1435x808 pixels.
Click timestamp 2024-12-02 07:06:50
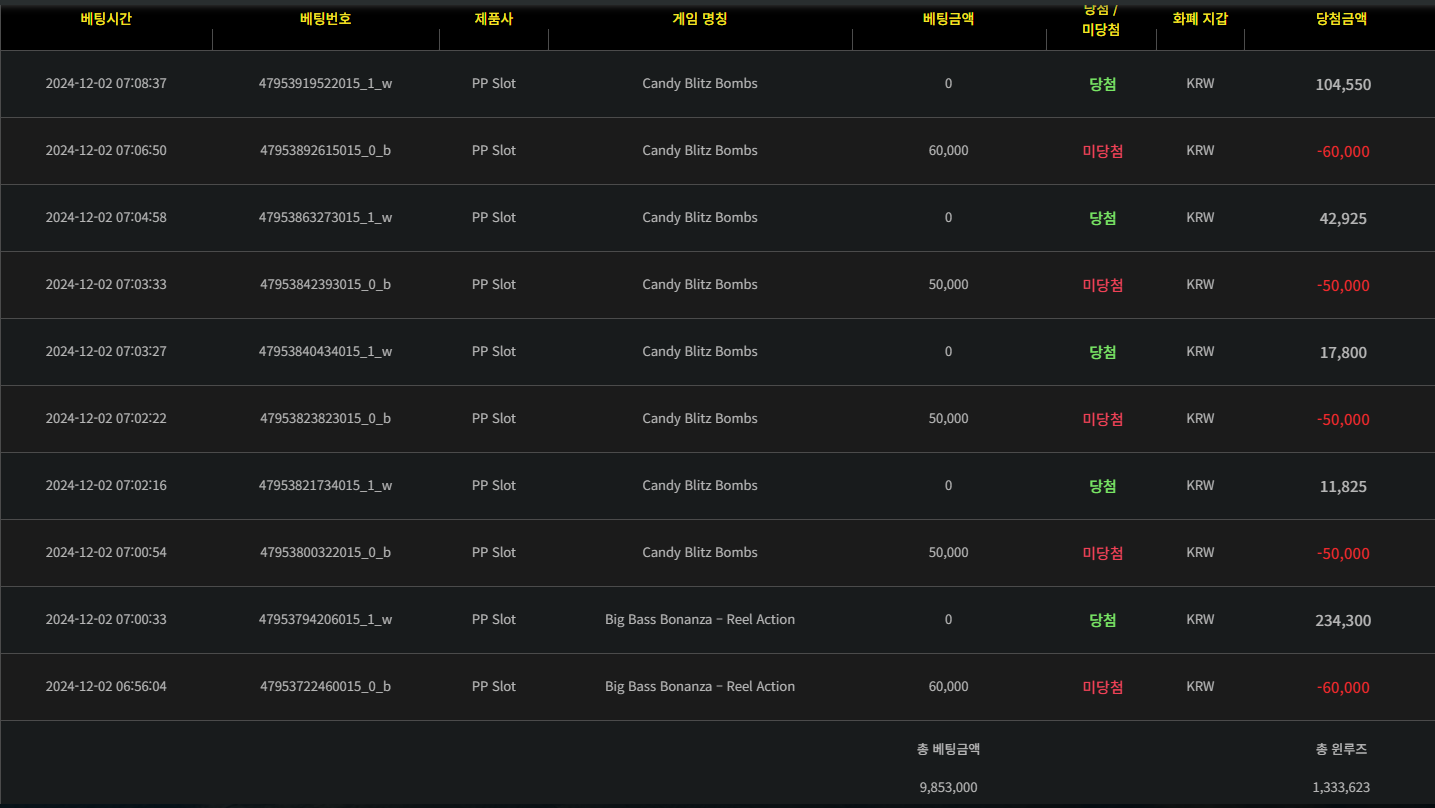(106, 151)
